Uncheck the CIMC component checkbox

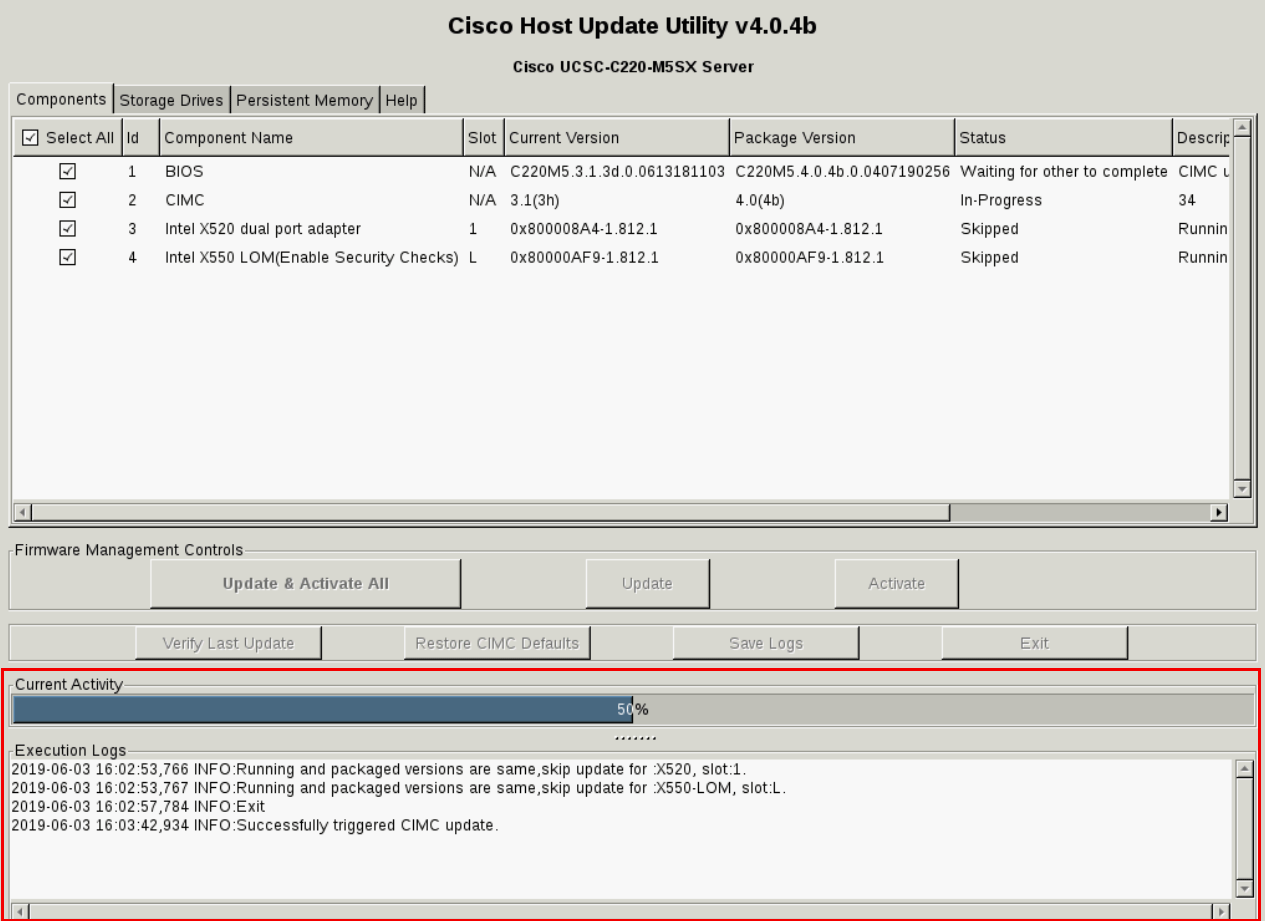click(x=68, y=200)
